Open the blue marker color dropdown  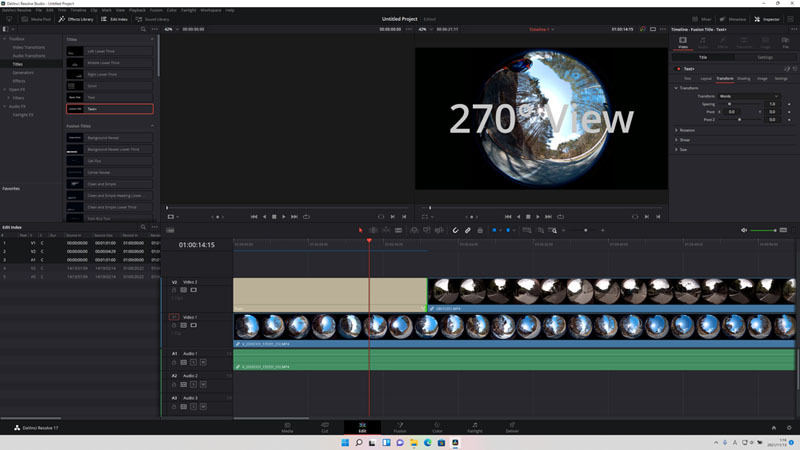coord(514,231)
